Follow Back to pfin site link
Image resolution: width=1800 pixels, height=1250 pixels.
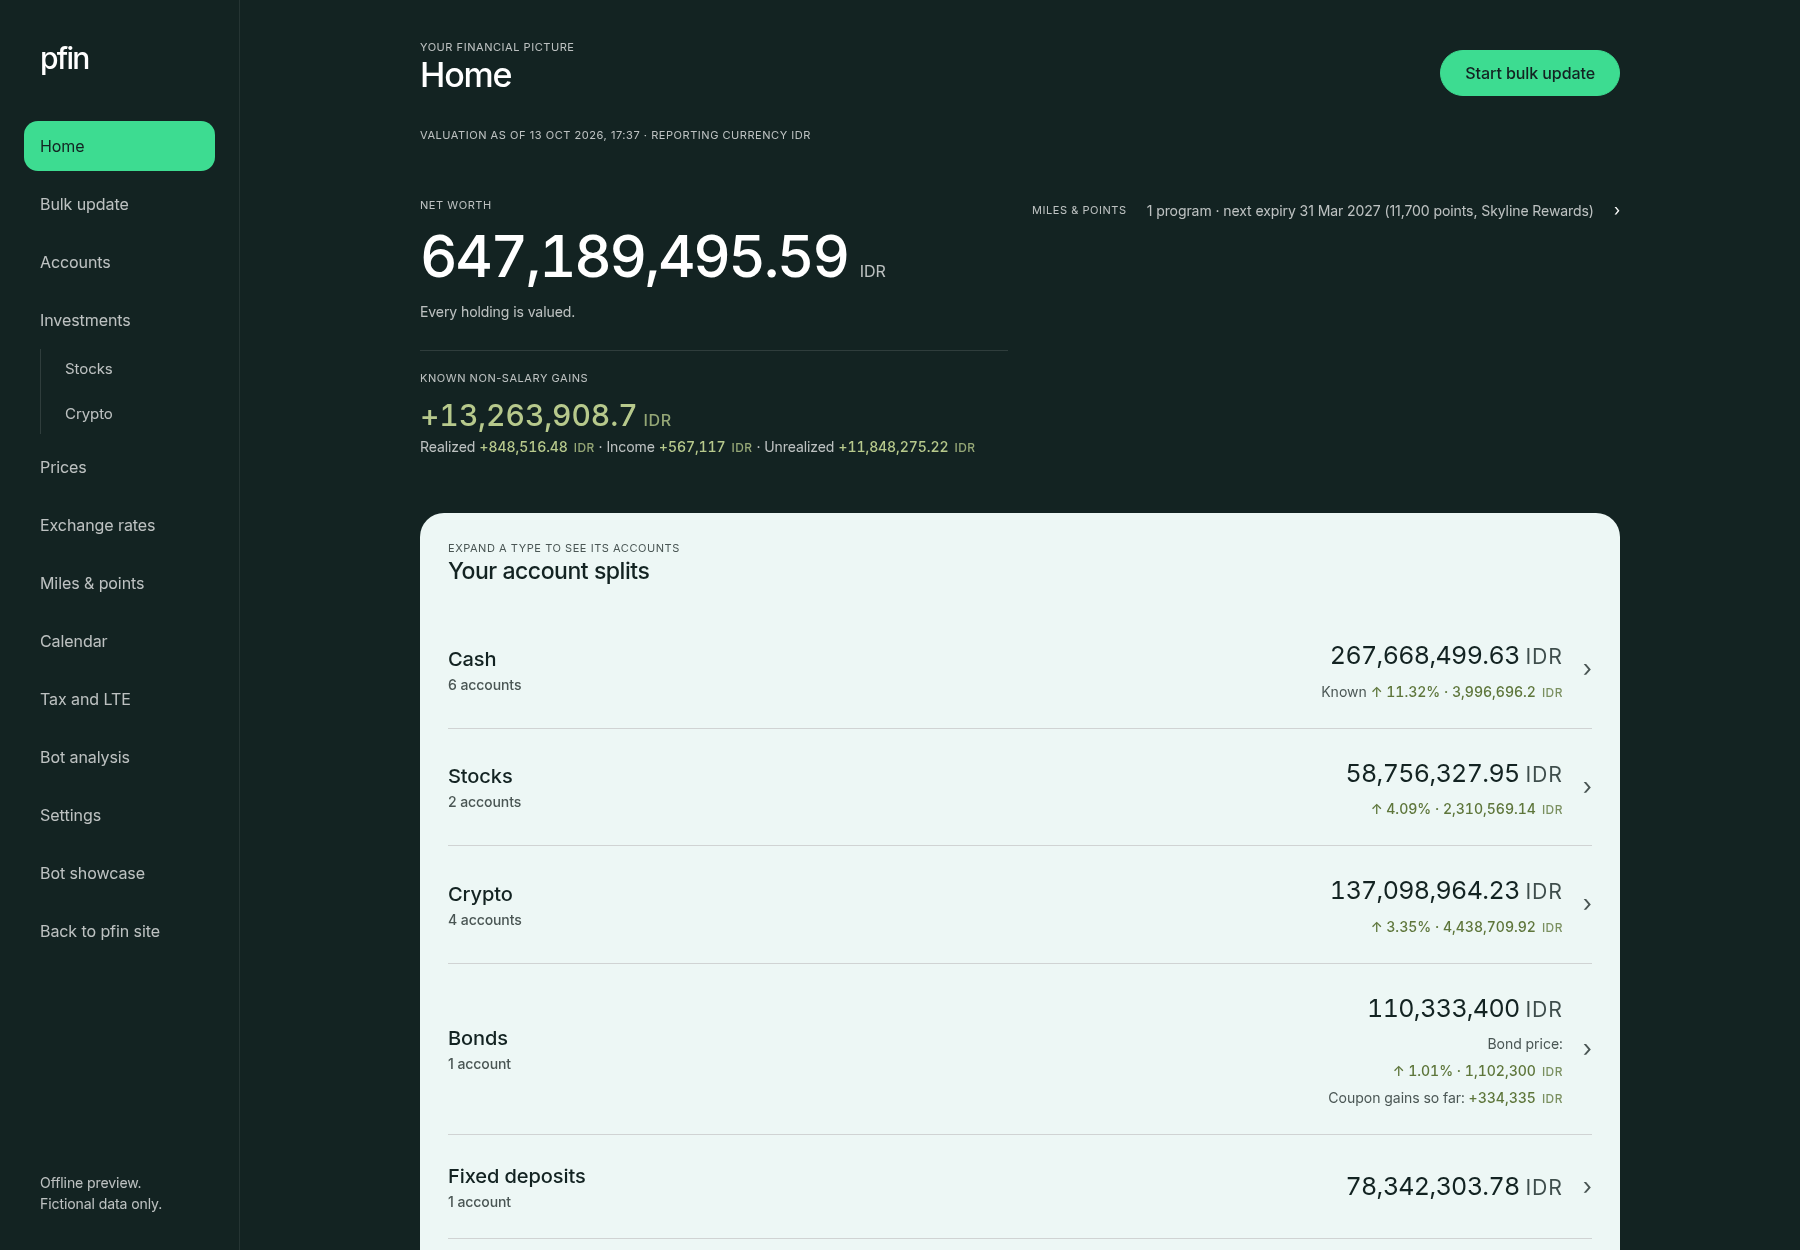[119, 931]
